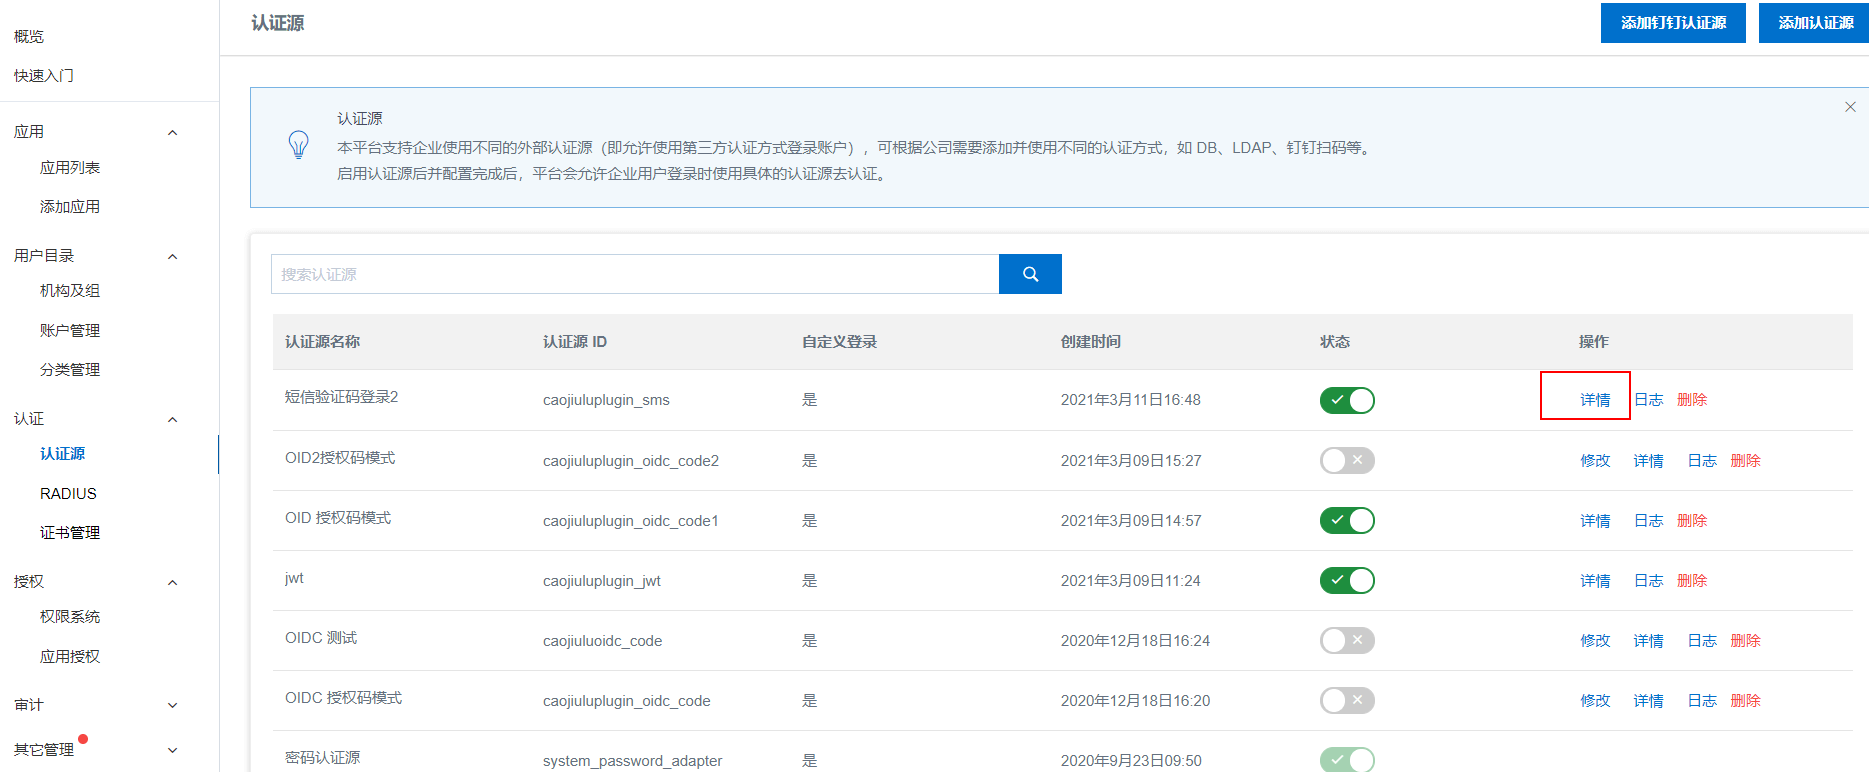Disable the 短信验证码登录2 status toggle
The height and width of the screenshot is (772, 1869).
1346,400
